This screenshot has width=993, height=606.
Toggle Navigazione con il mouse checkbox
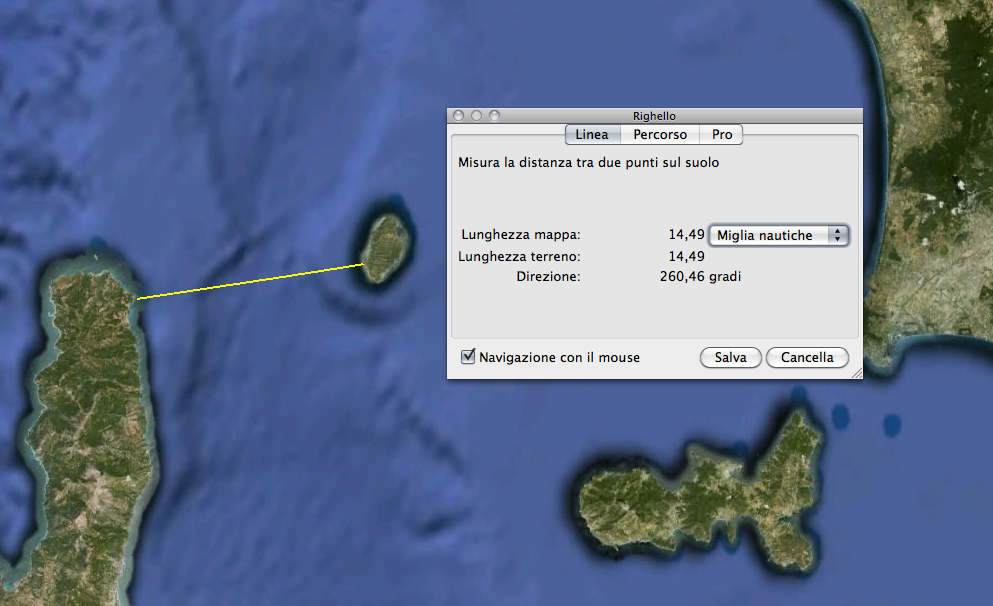[x=468, y=357]
